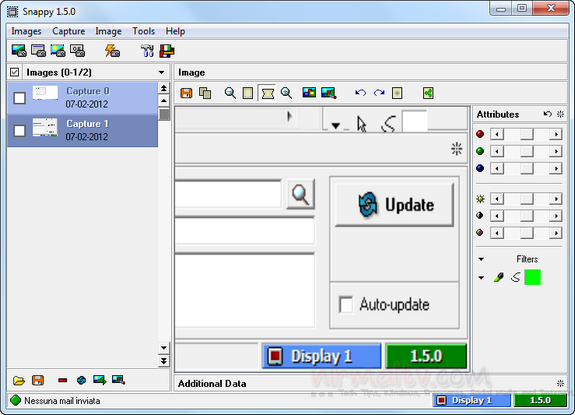575x415 pixels.
Task: Select the pen tool in Filters section
Action: 498,277
